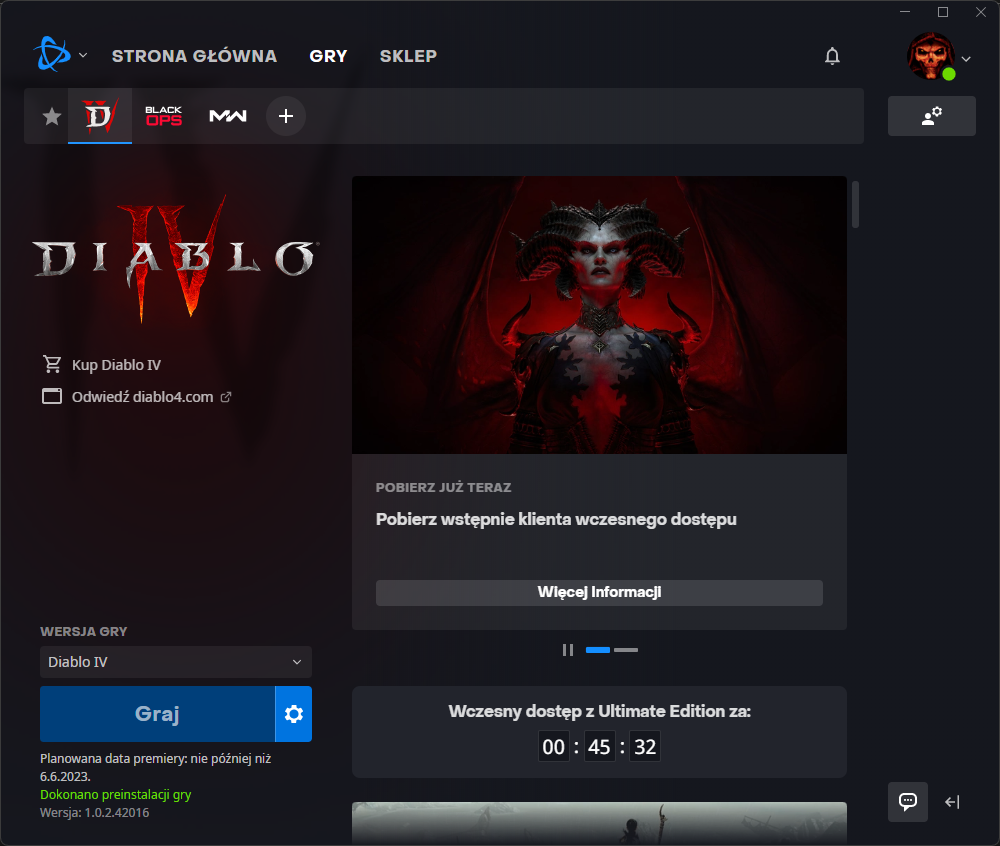
Task: Select the Black Ops game icon
Action: pyautogui.click(x=164, y=116)
